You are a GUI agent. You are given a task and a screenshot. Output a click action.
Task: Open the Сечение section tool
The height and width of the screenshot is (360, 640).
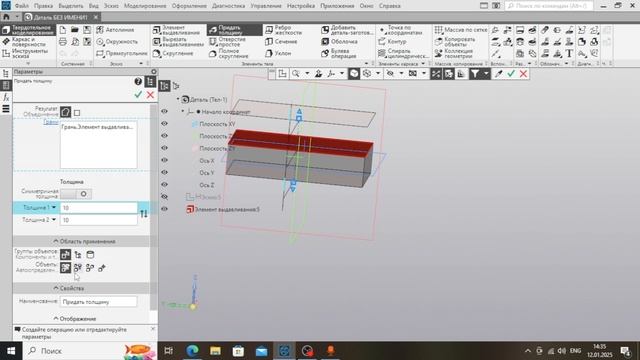[281, 42]
